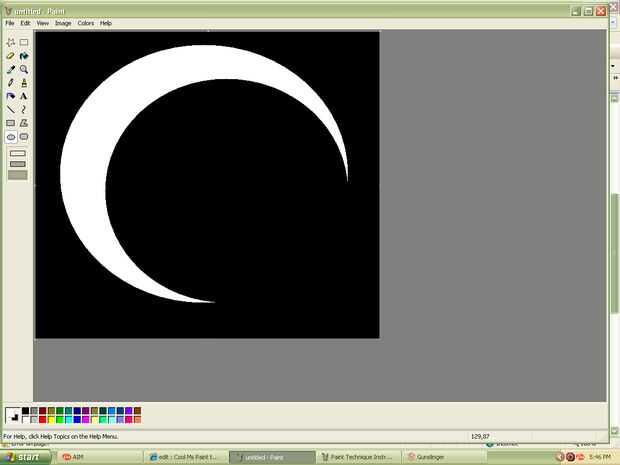
Task: Open the Edit menu
Action: point(25,23)
